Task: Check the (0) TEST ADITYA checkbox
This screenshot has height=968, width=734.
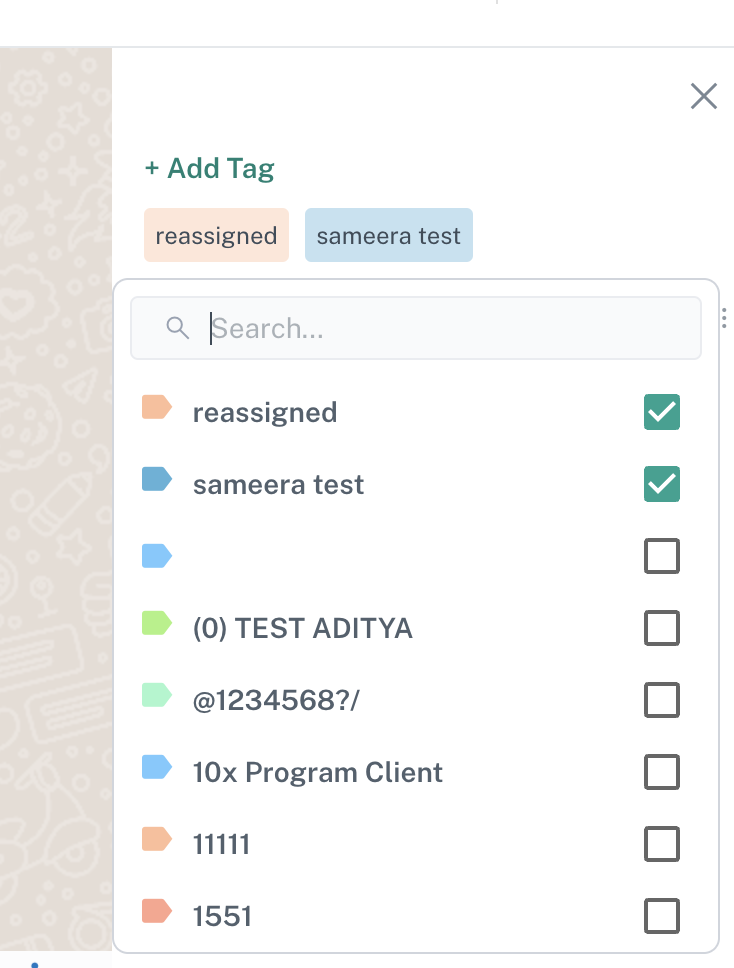Action: coord(662,629)
